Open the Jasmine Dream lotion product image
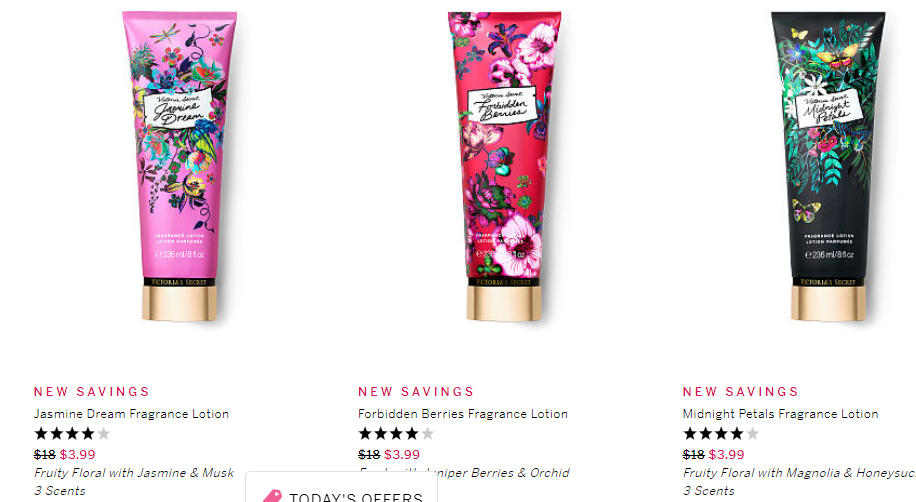This screenshot has width=916, height=502. coord(180,167)
